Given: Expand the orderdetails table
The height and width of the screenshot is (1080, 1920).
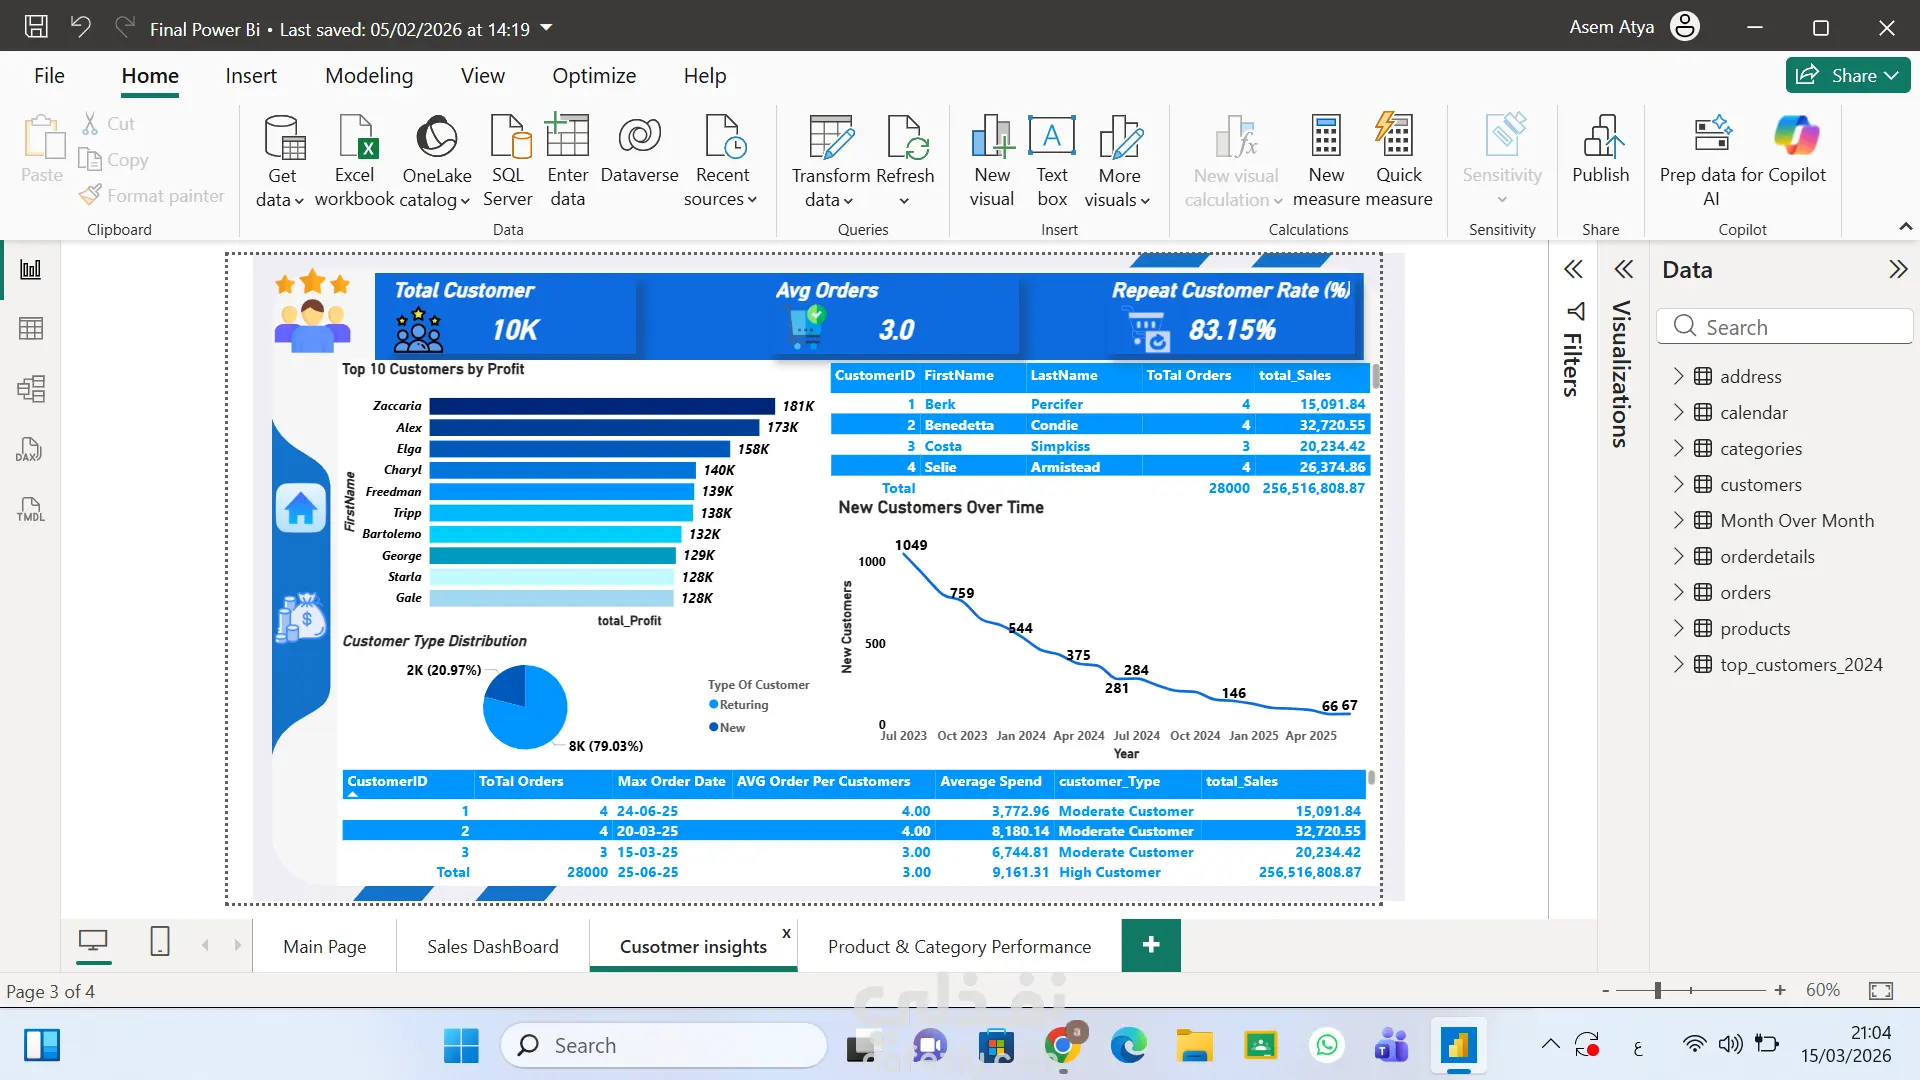Looking at the screenshot, I should 1679,557.
